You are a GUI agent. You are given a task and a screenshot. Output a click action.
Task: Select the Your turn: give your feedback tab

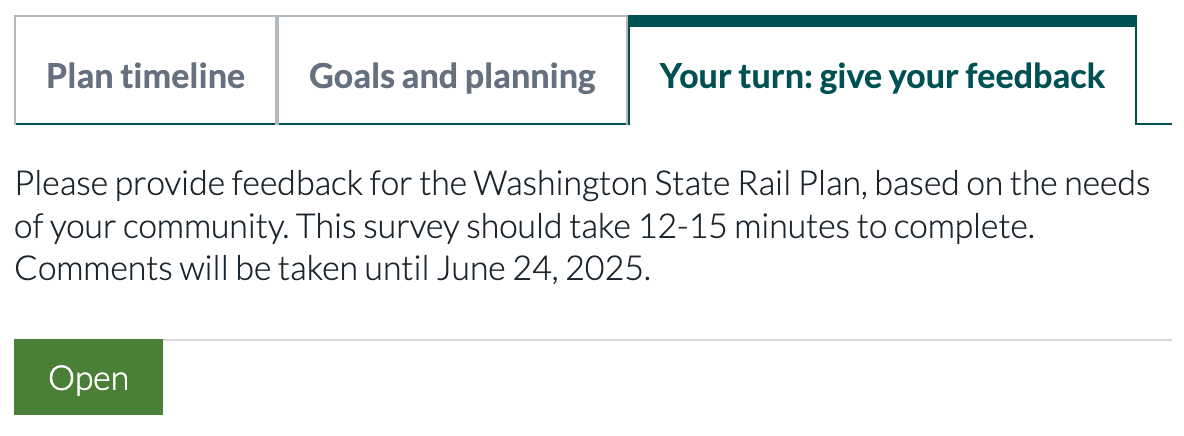point(882,76)
